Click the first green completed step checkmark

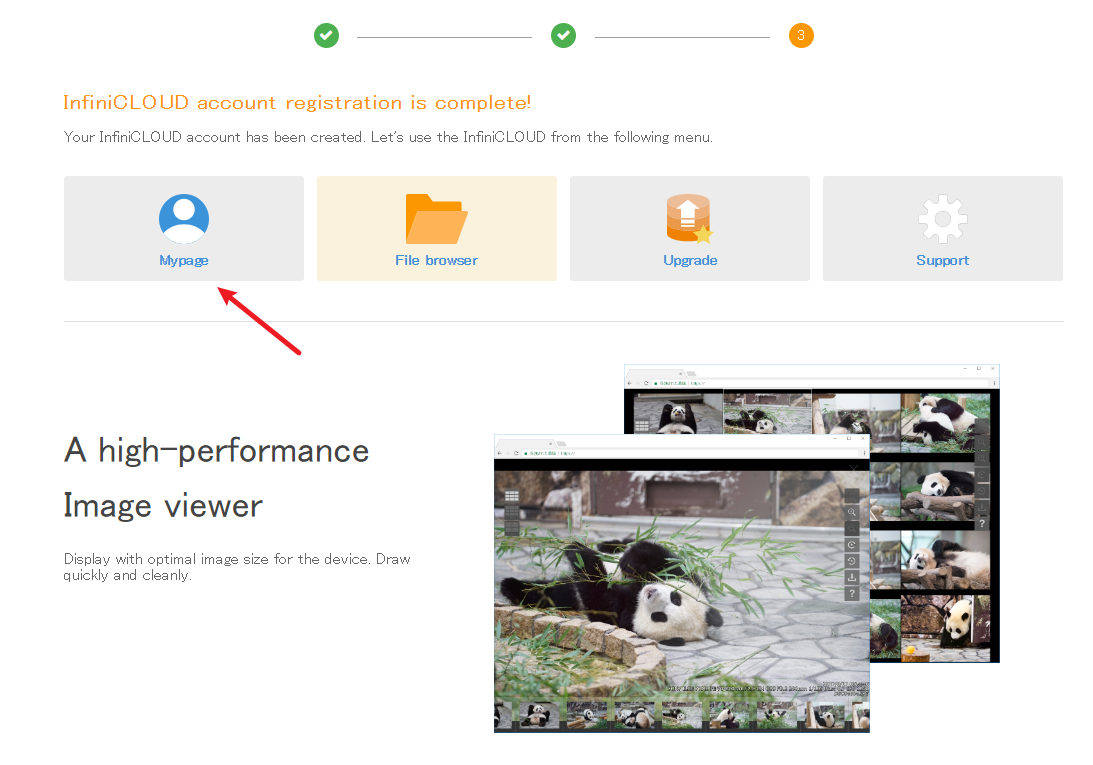[326, 36]
